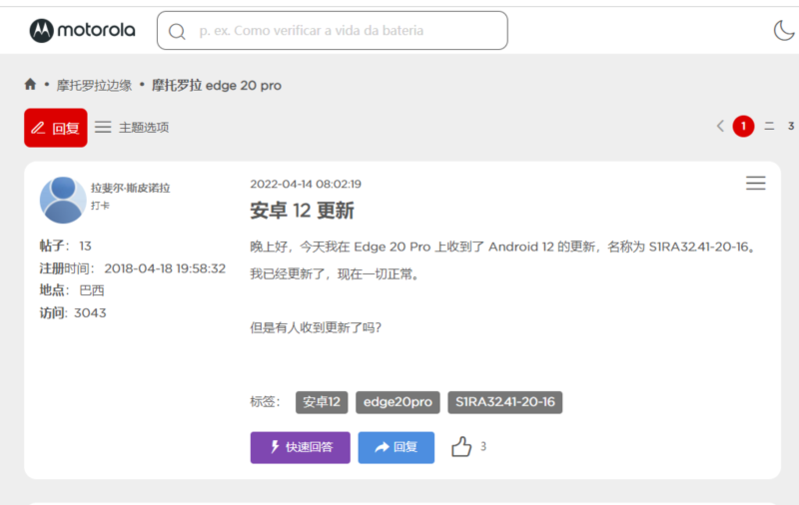
Task: Click the 地点: 巴西 text
Action: 72,290
